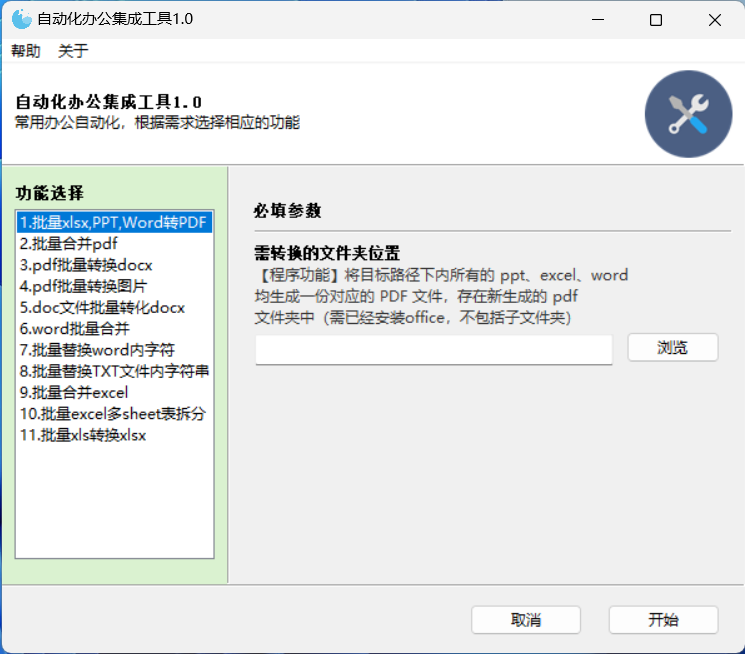
Task: Open the 关于 menu
Action: pyautogui.click(x=73, y=51)
